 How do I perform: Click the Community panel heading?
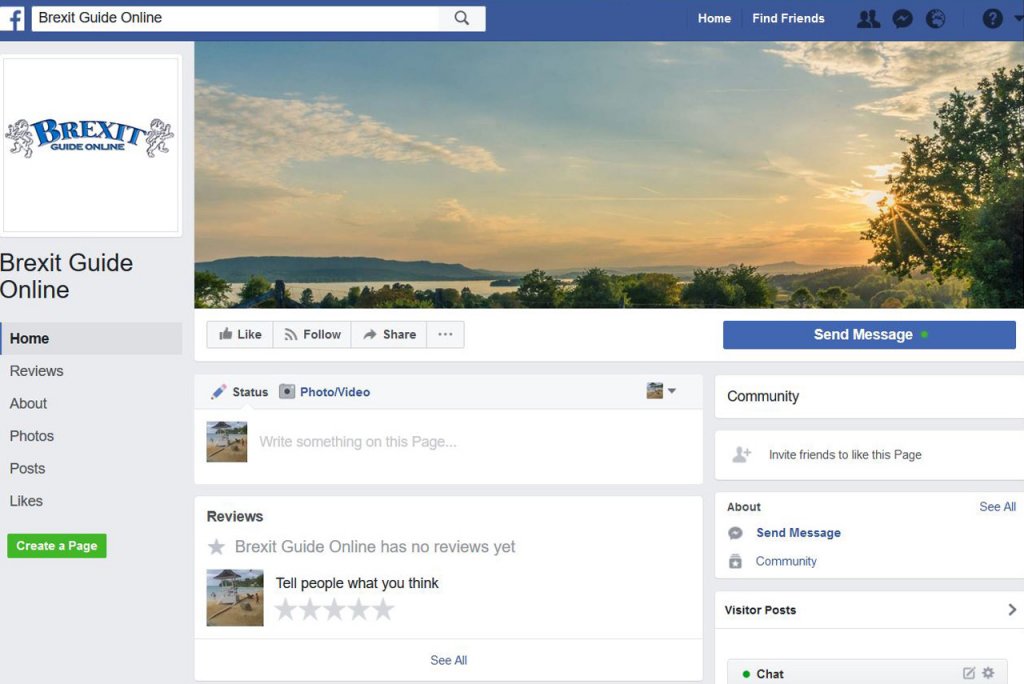click(x=763, y=397)
